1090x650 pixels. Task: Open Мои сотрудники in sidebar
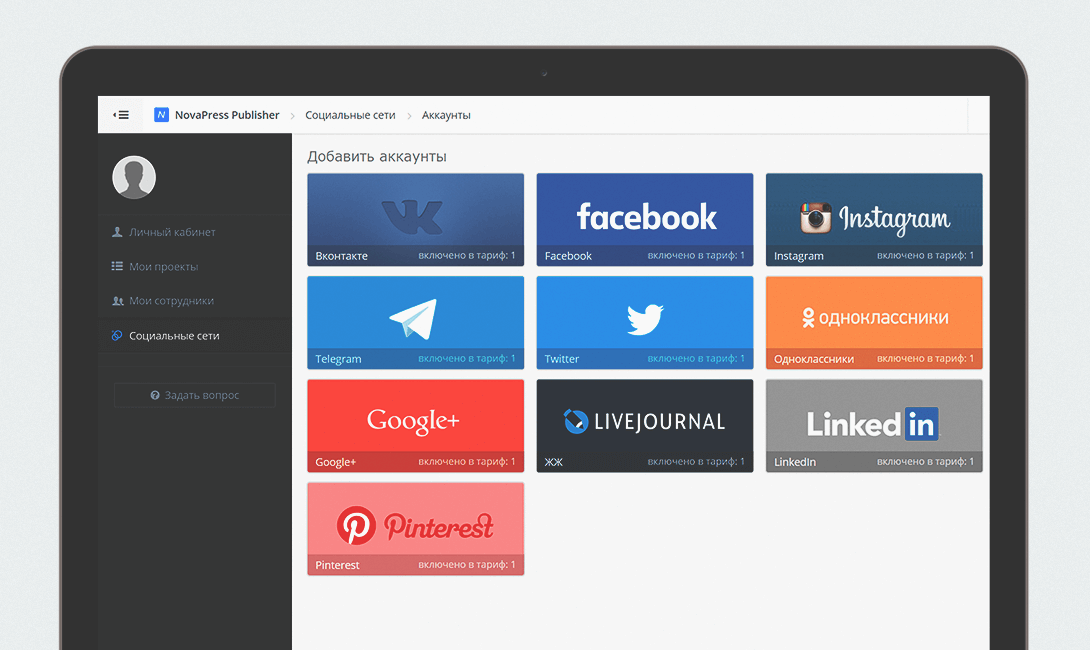pos(171,301)
